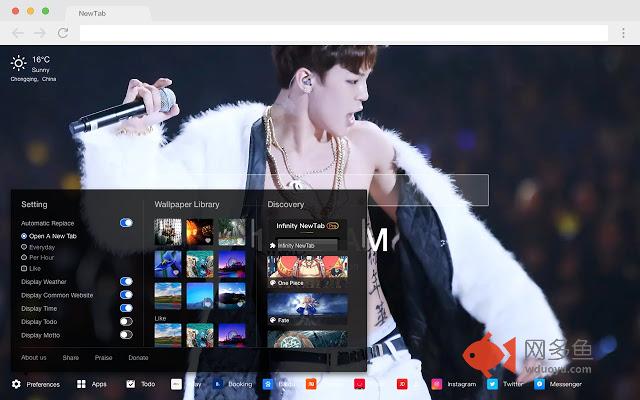Click the Donate link

pyautogui.click(x=138, y=357)
